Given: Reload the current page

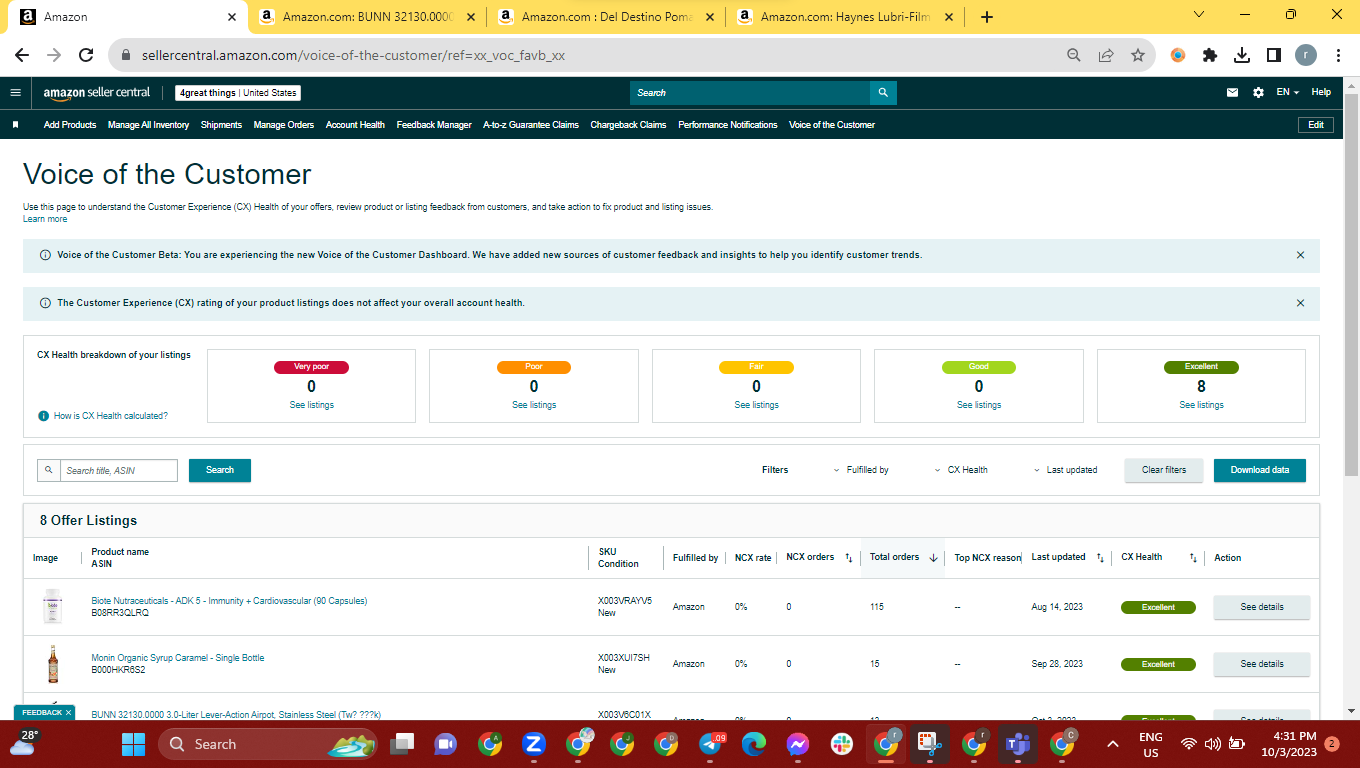Looking at the screenshot, I should pos(86,56).
